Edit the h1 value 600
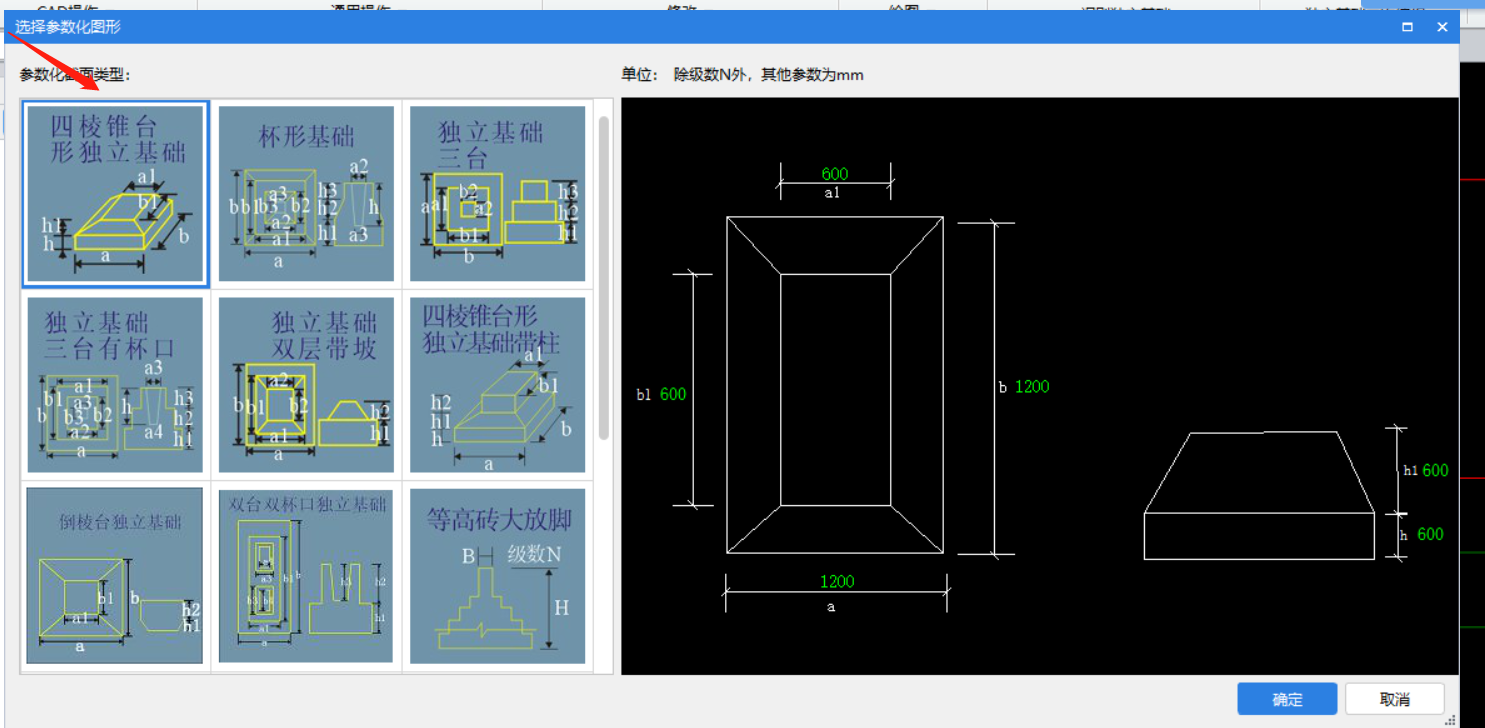This screenshot has width=1485, height=728. (x=1435, y=470)
